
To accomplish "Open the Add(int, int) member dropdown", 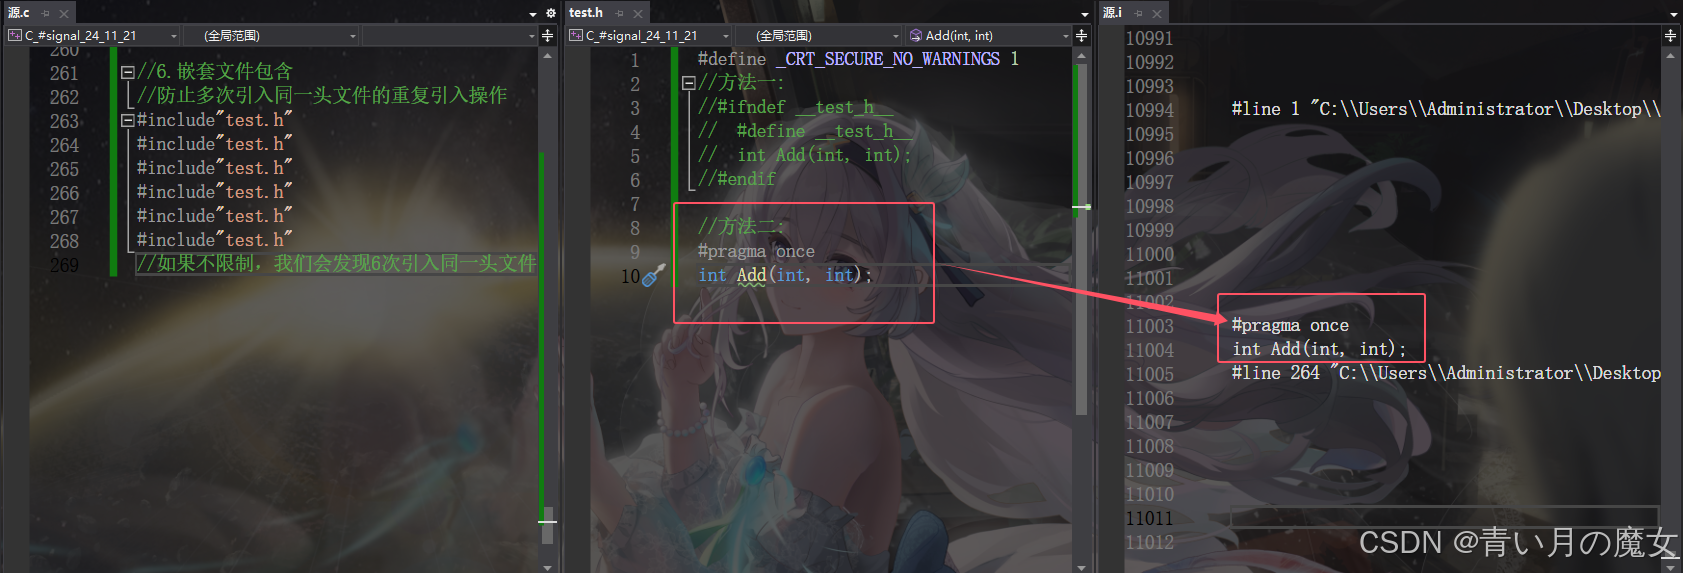I will point(988,35).
